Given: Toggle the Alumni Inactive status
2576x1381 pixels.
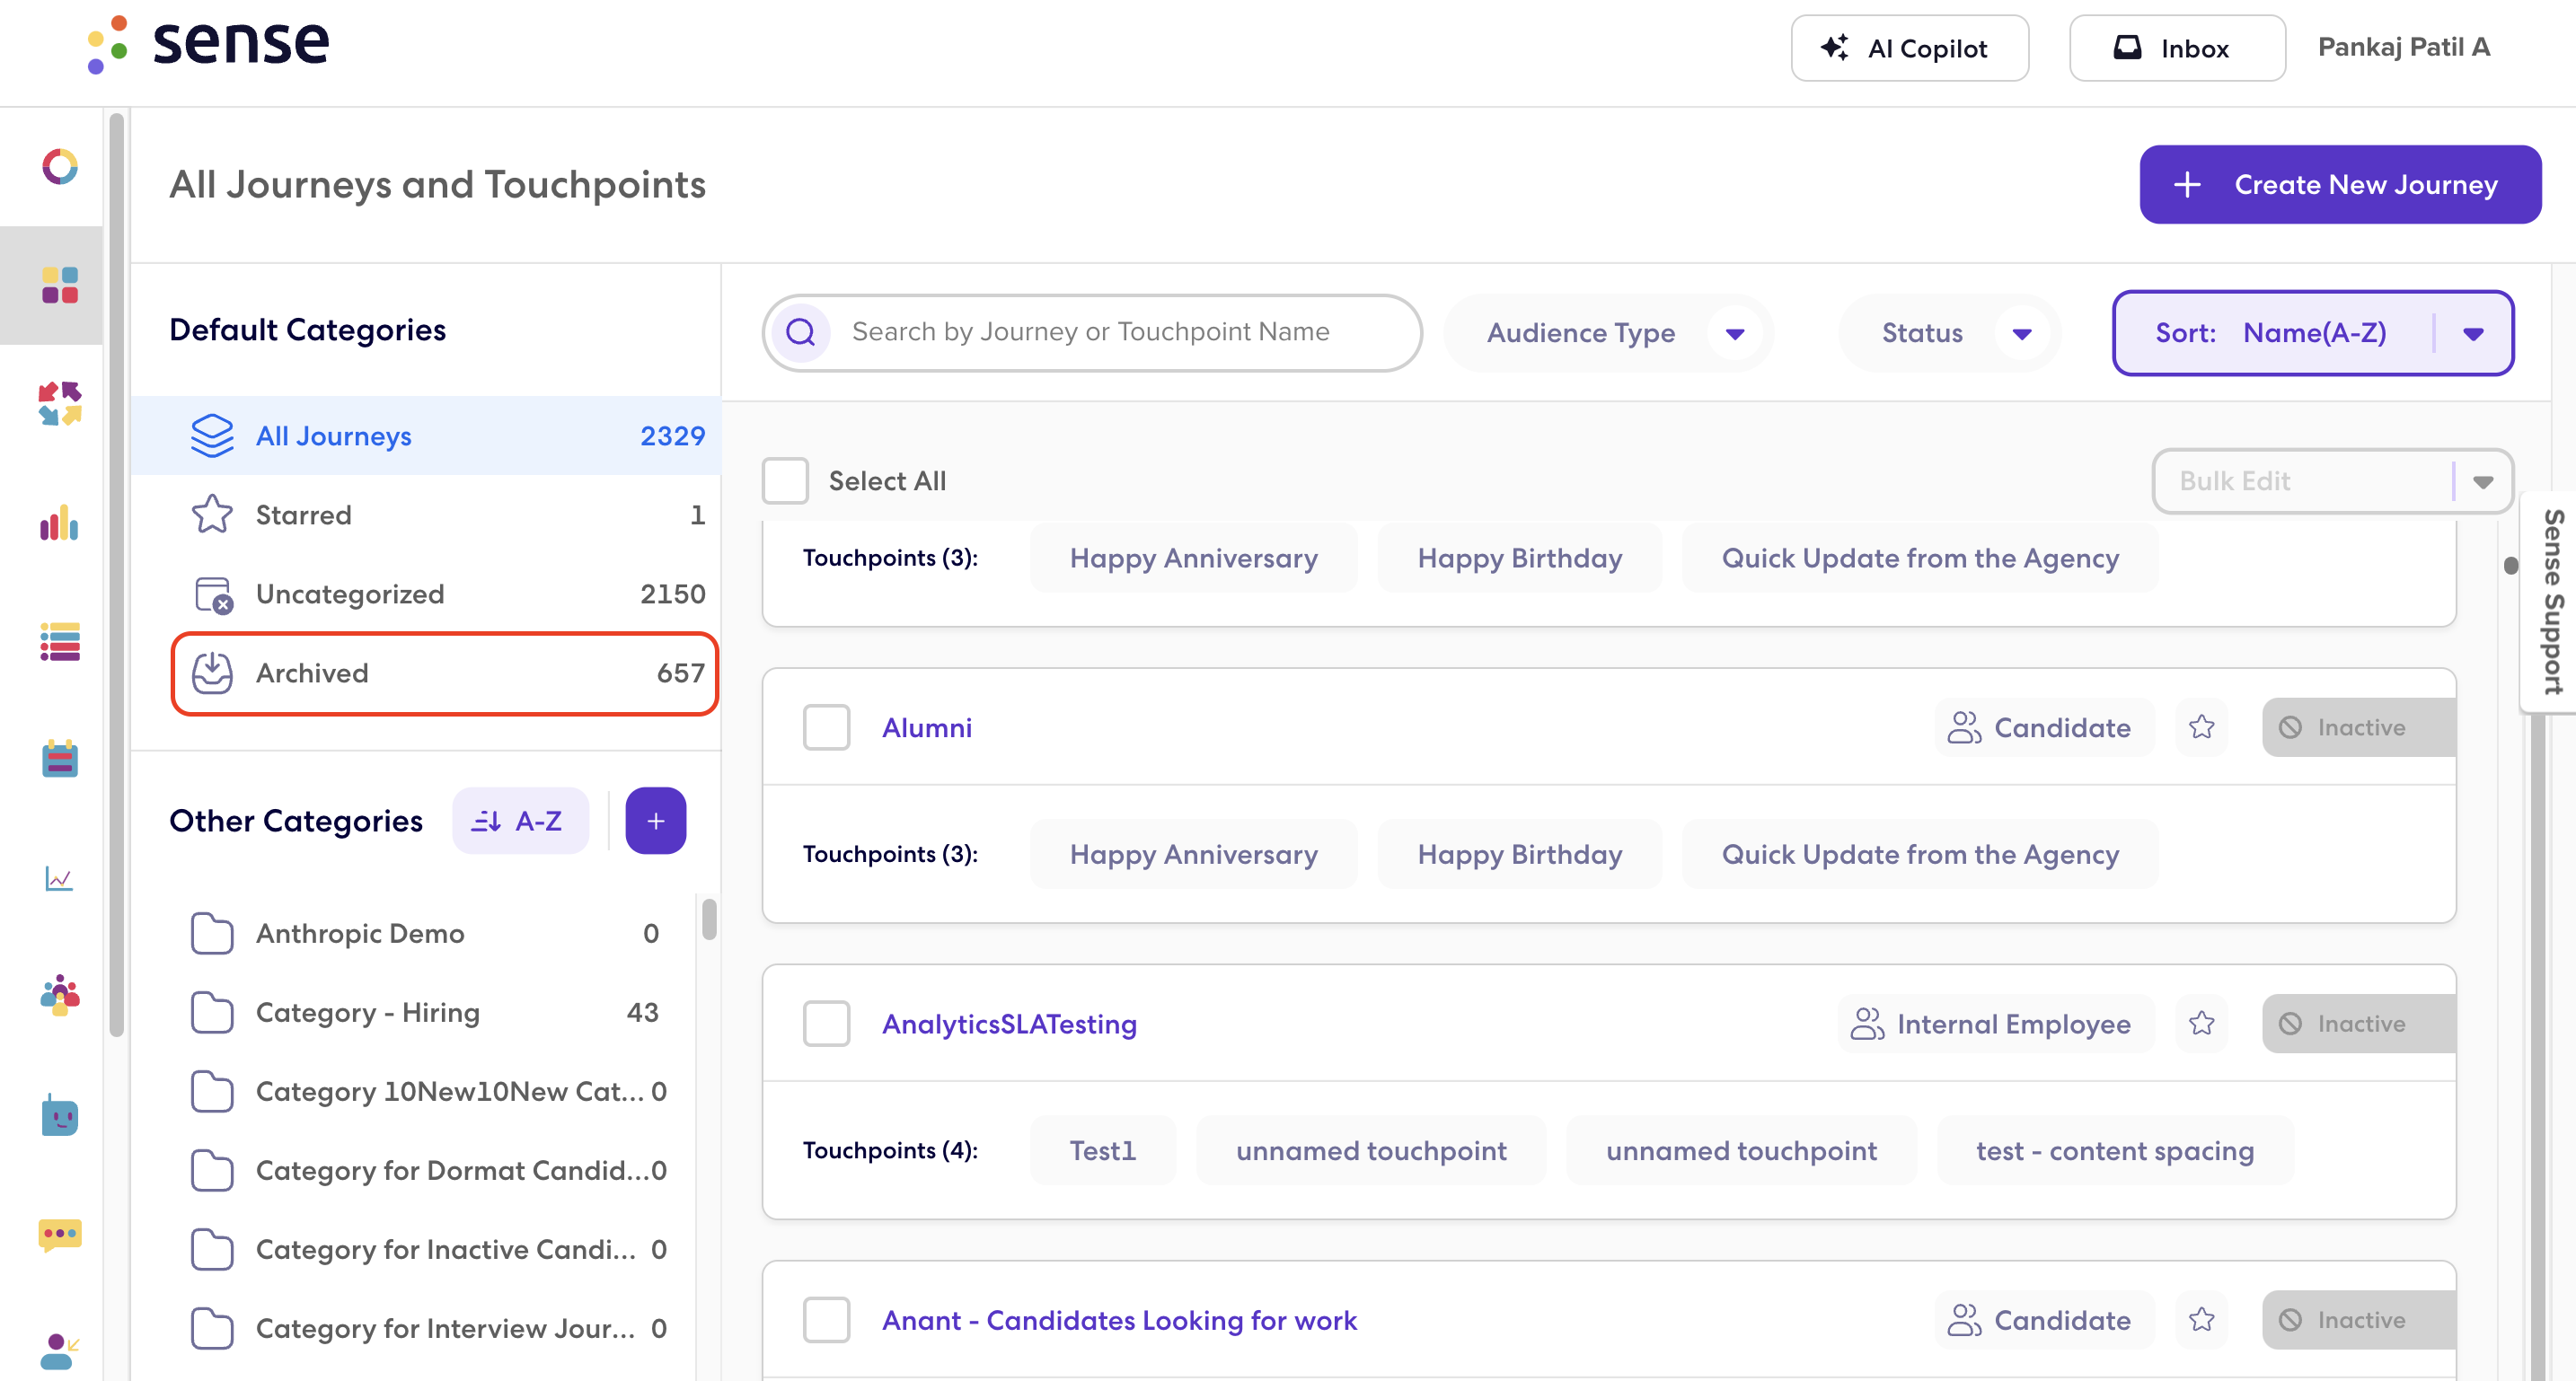Looking at the screenshot, I should [2358, 727].
